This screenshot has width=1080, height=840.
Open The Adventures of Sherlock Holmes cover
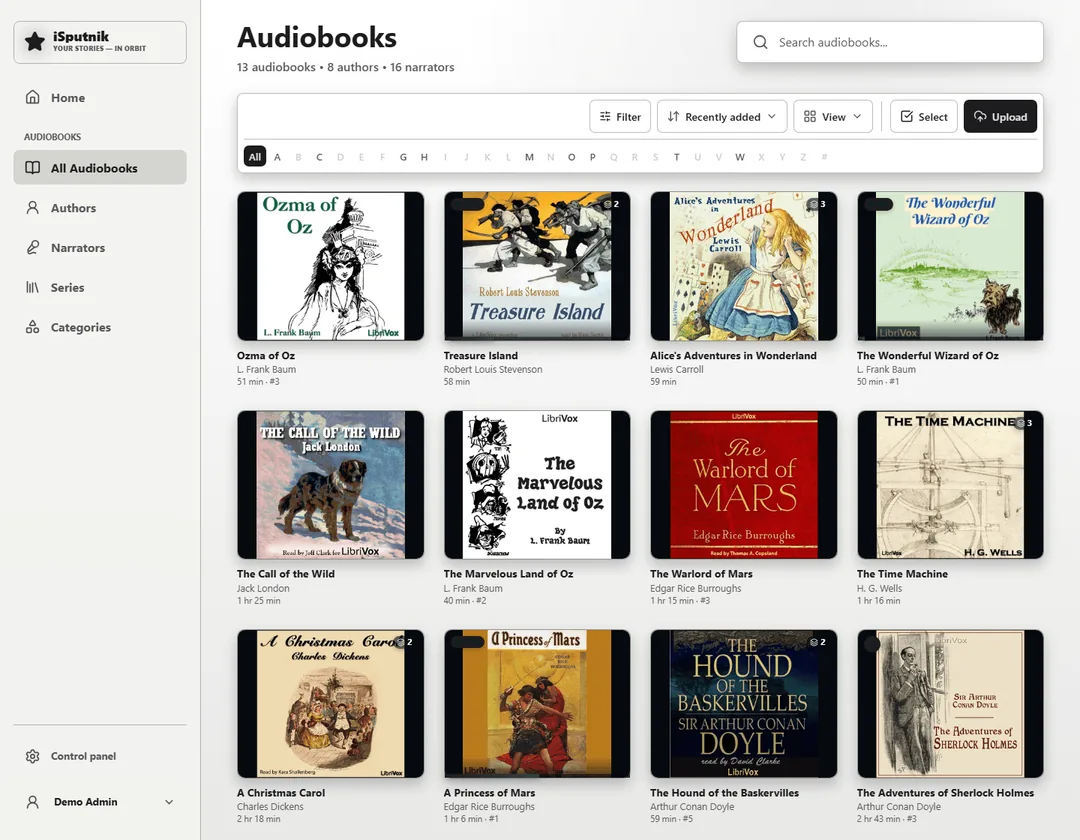pyautogui.click(x=951, y=704)
